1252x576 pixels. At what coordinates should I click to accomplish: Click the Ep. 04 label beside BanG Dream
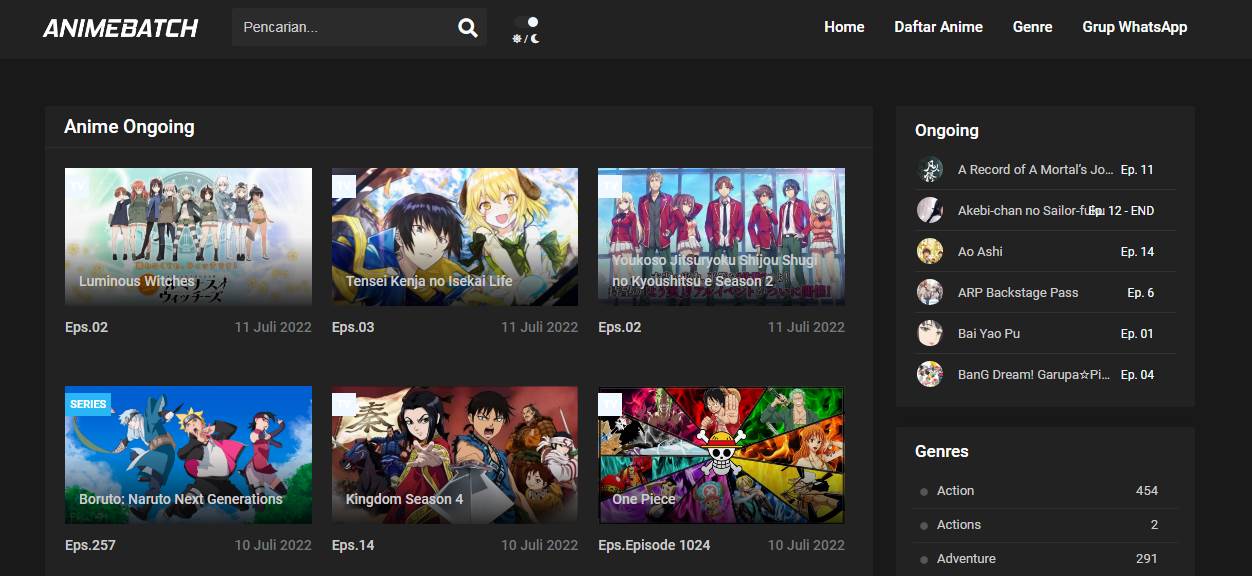pos(1137,374)
